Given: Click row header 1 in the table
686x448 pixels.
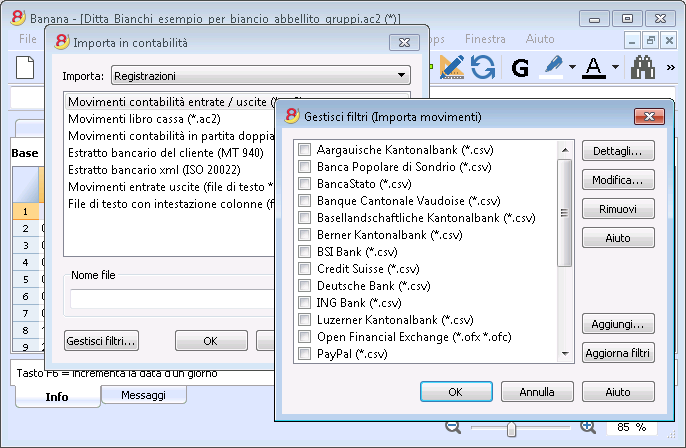Looking at the screenshot, I should coord(25,211).
